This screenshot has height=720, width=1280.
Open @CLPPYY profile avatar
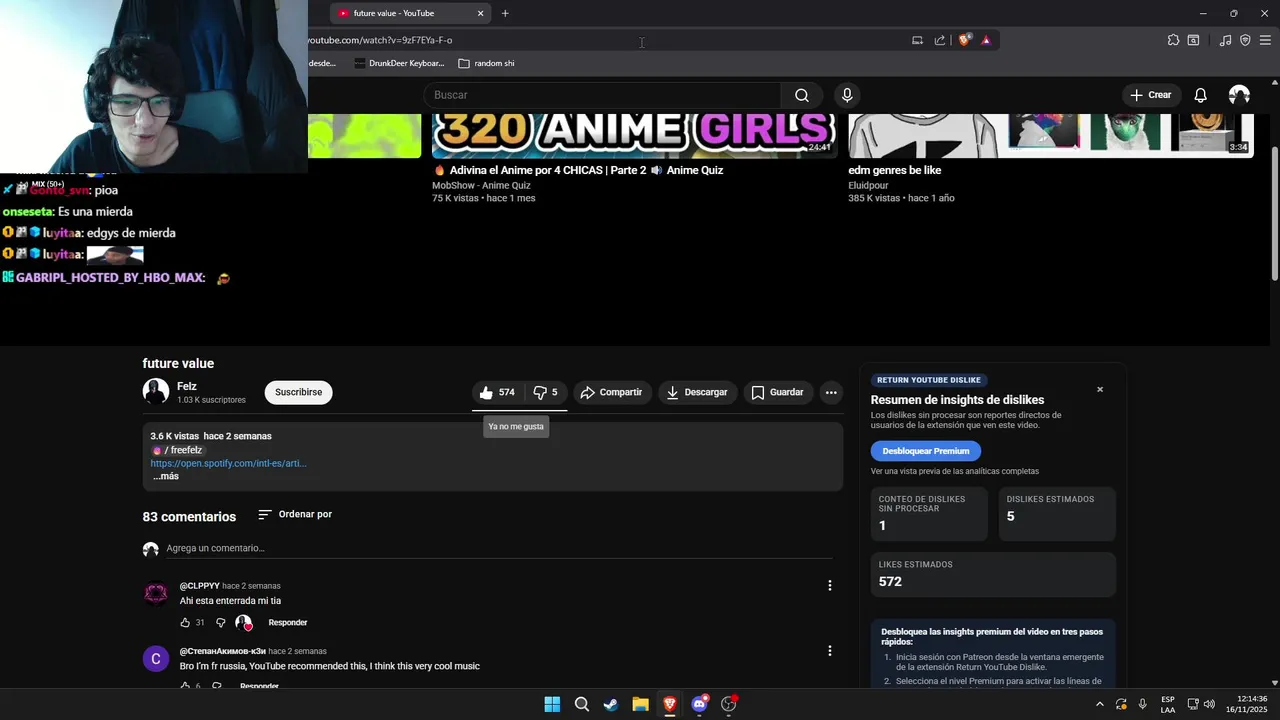(x=156, y=594)
